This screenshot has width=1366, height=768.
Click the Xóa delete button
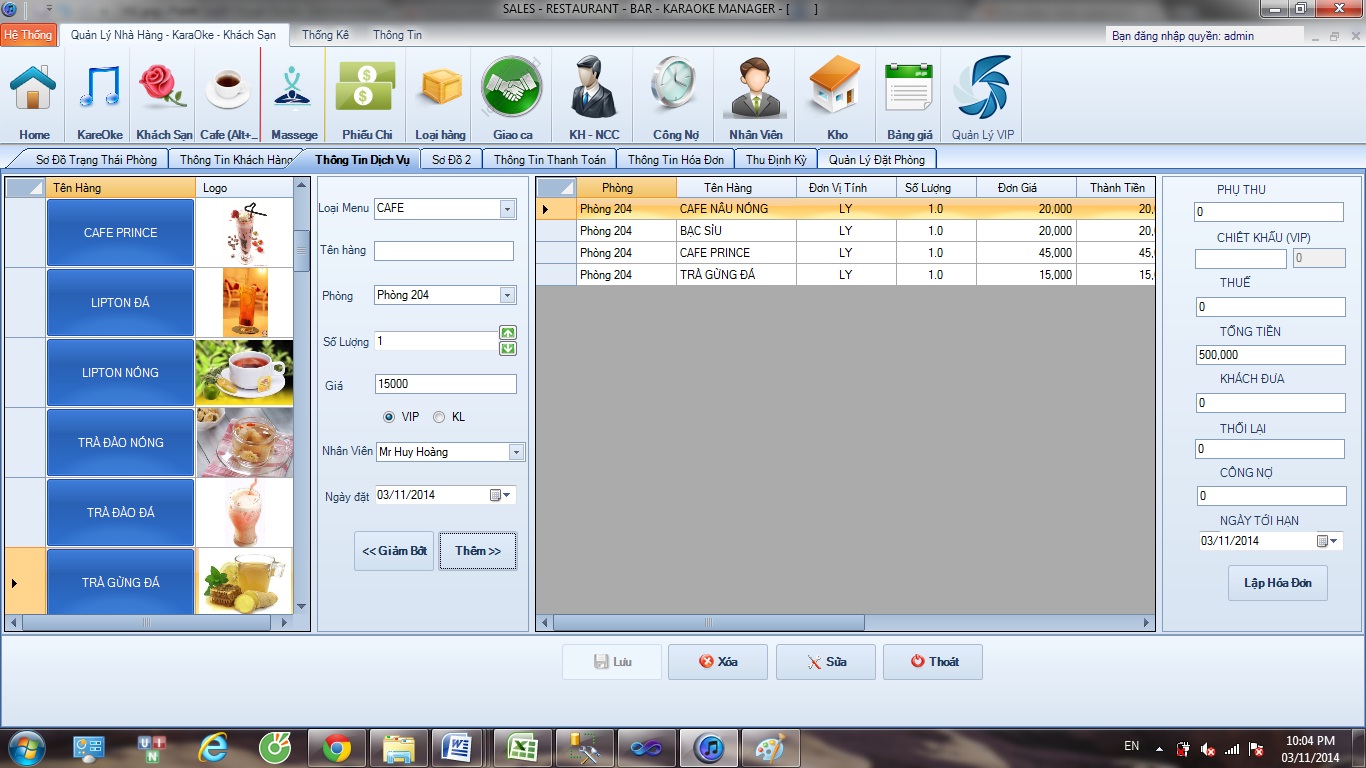click(718, 662)
